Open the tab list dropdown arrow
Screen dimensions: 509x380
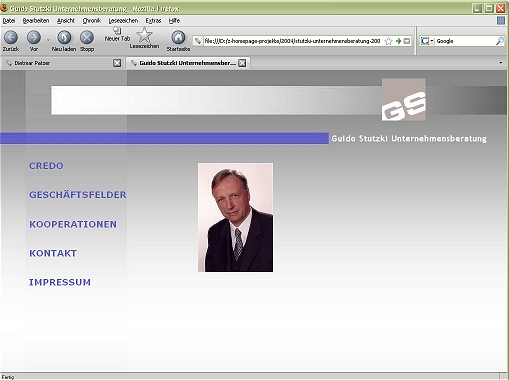pos(501,63)
